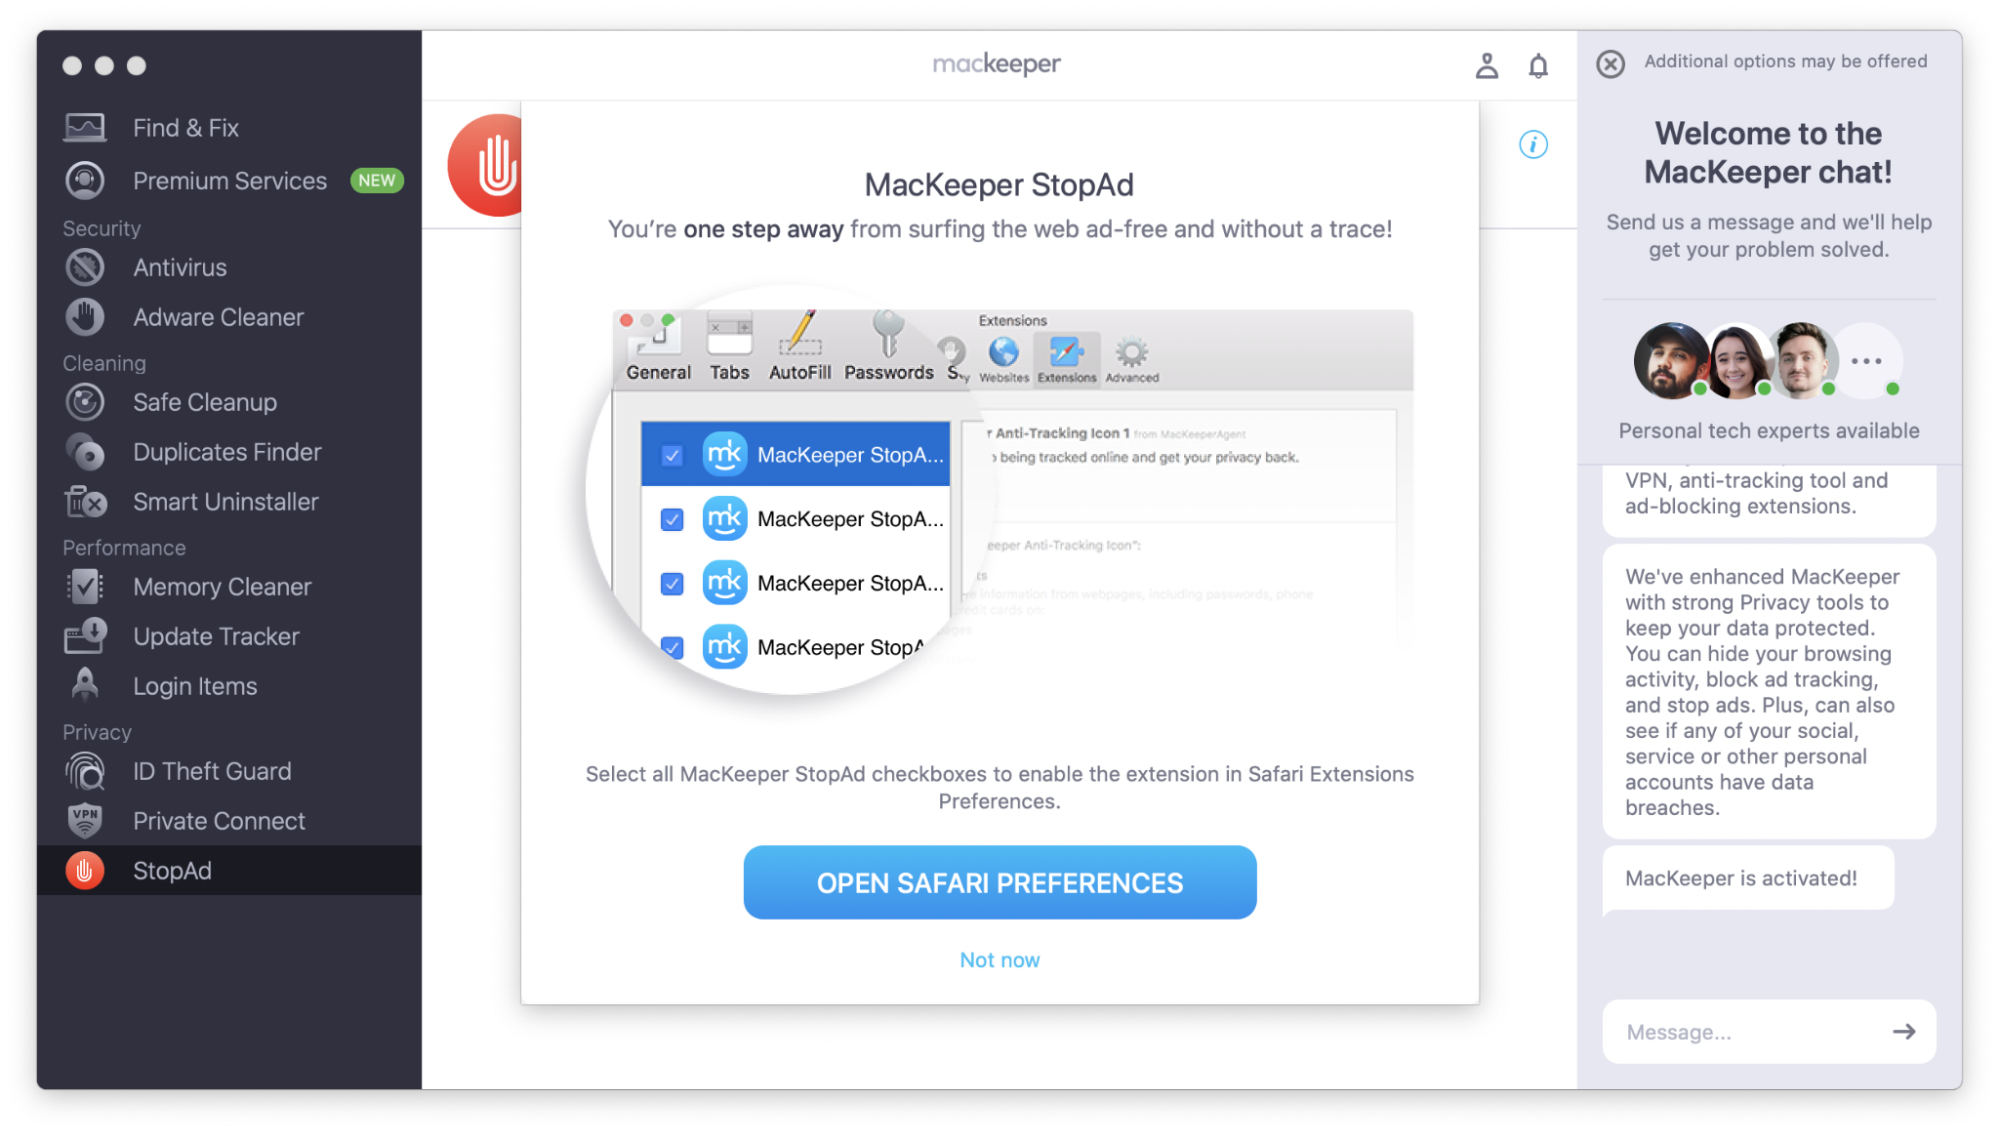
Task: Enable first MacKeeper StopAd checkbox
Action: tap(671, 455)
